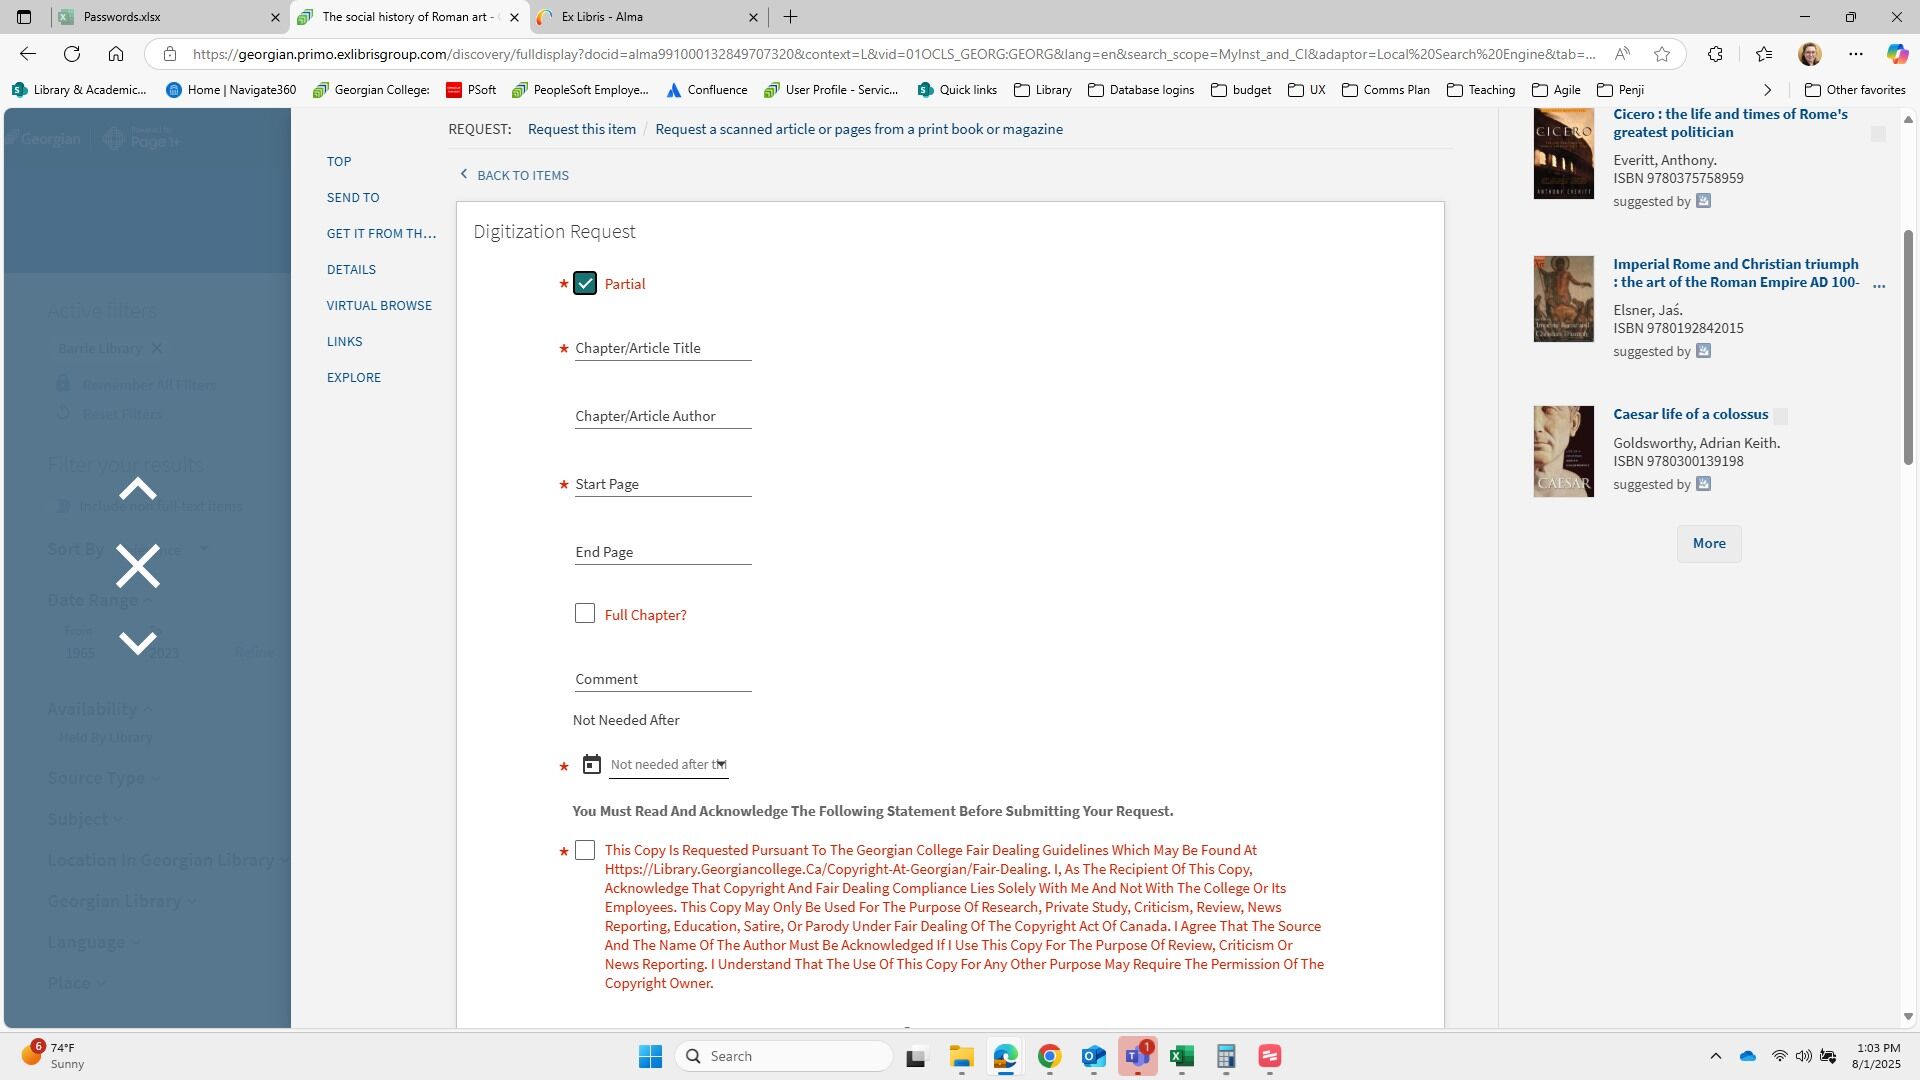Click the Comment input field
Image resolution: width=1920 pixels, height=1080 pixels.
click(x=663, y=679)
